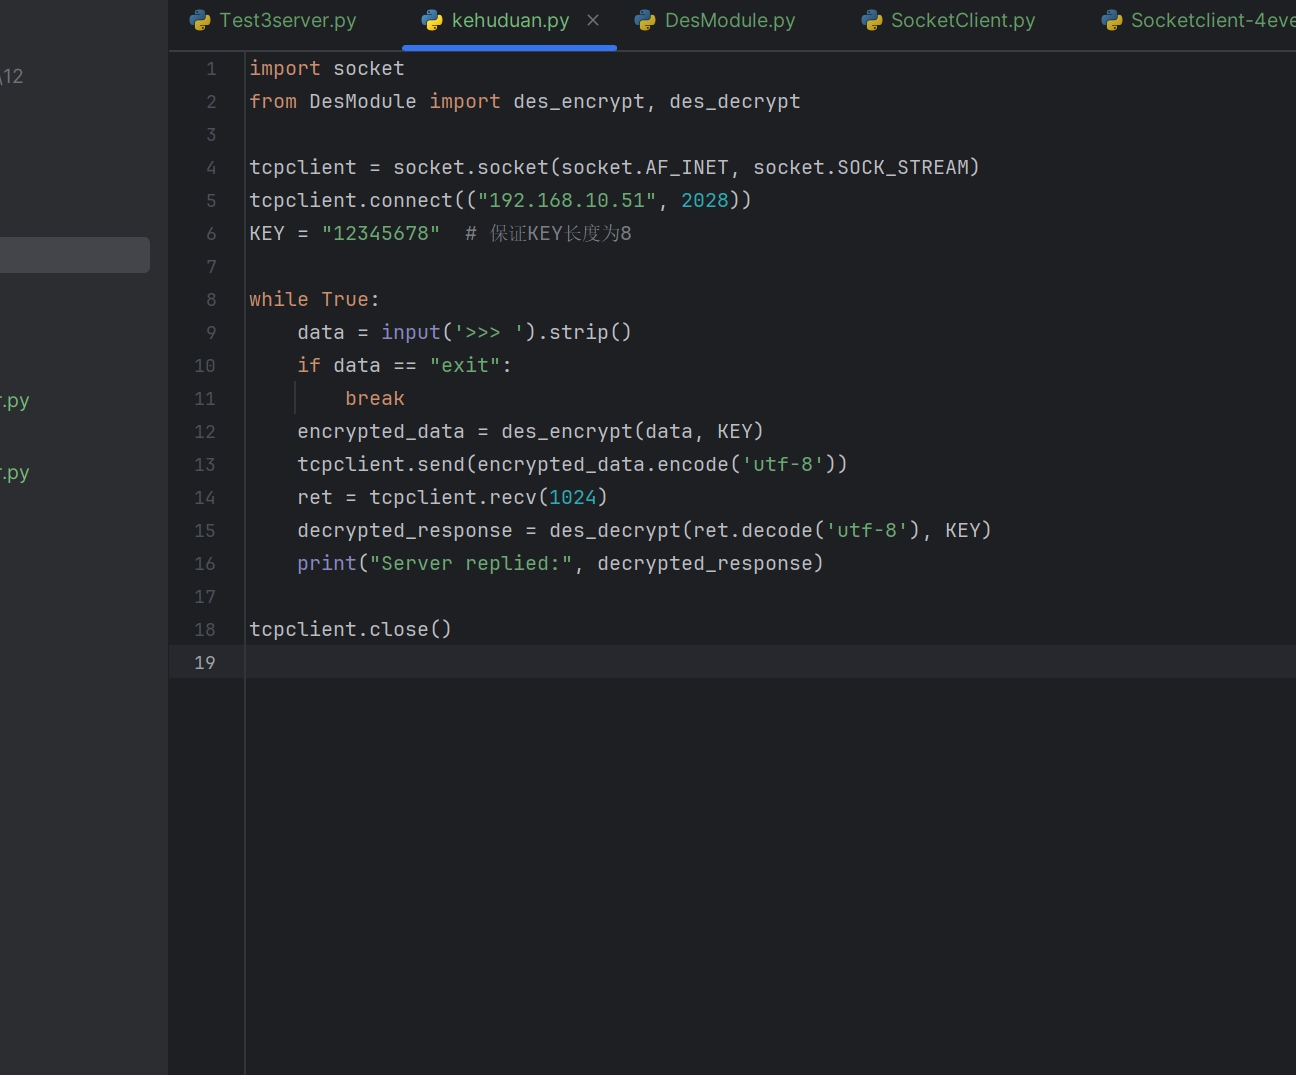The width and height of the screenshot is (1296, 1075).
Task: Click the IP address string "192.168.10.51"
Action: point(567,200)
